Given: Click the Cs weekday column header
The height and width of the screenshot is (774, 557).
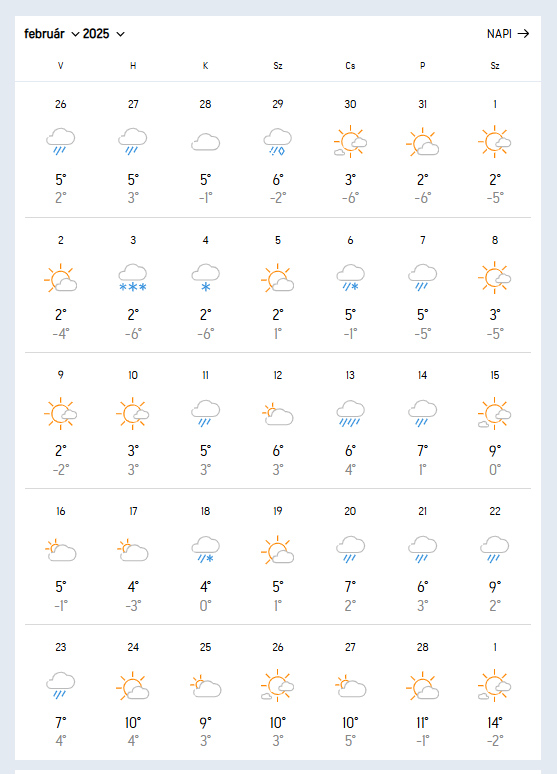Looking at the screenshot, I should tap(350, 66).
